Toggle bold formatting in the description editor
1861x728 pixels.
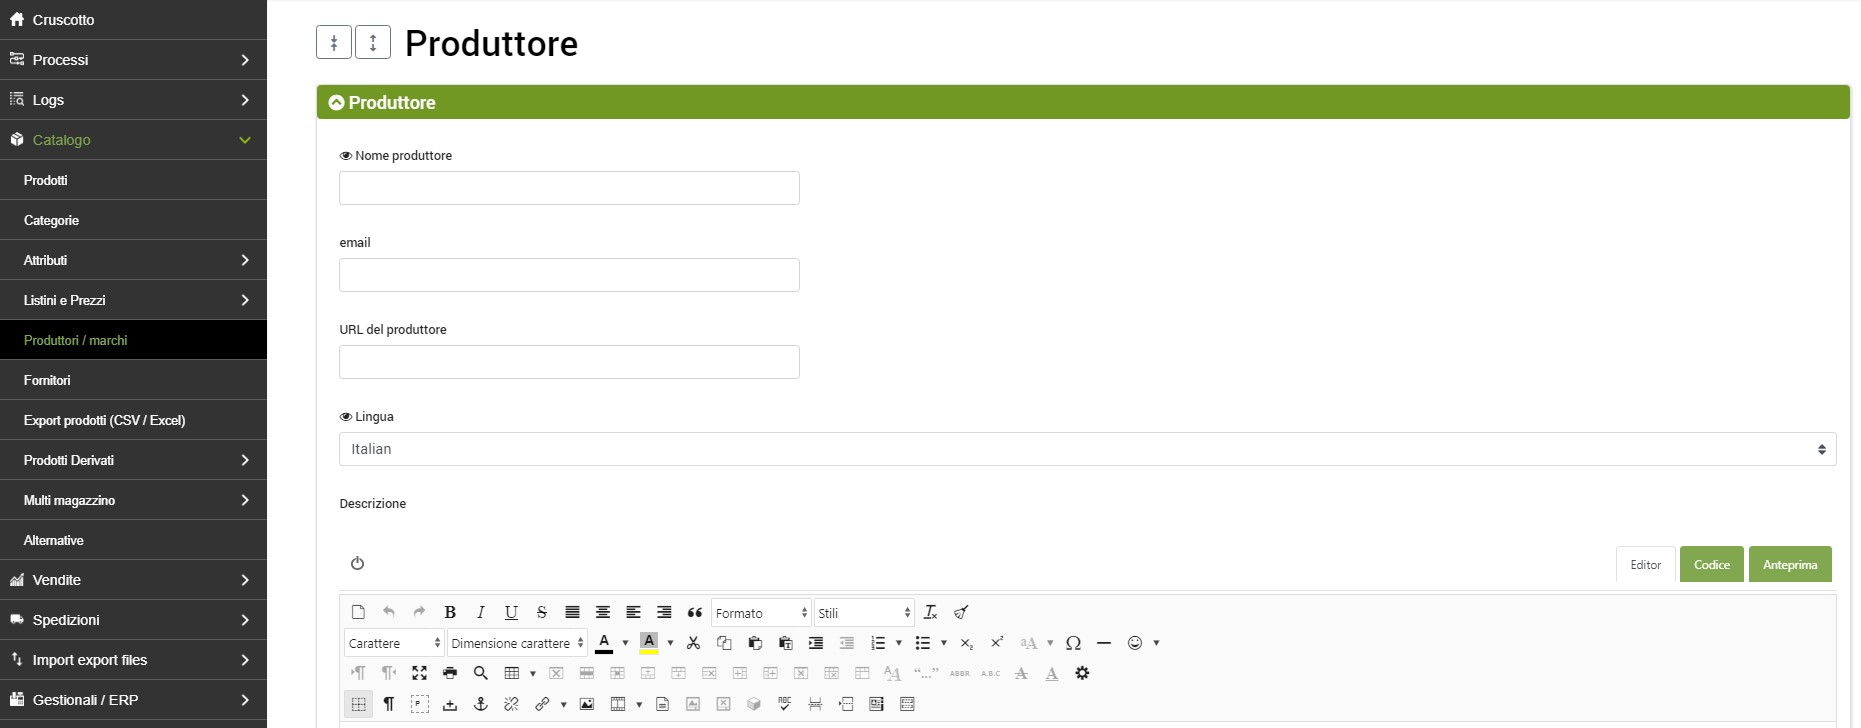pyautogui.click(x=450, y=613)
